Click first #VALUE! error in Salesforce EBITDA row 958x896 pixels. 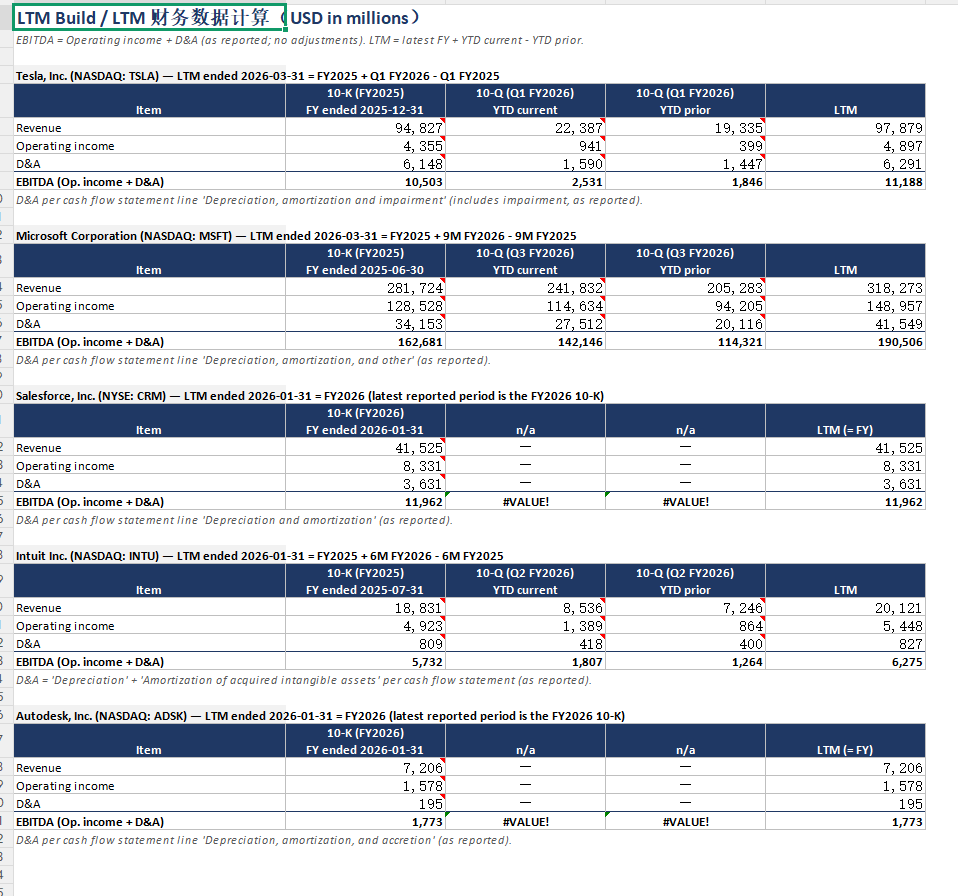pos(525,501)
